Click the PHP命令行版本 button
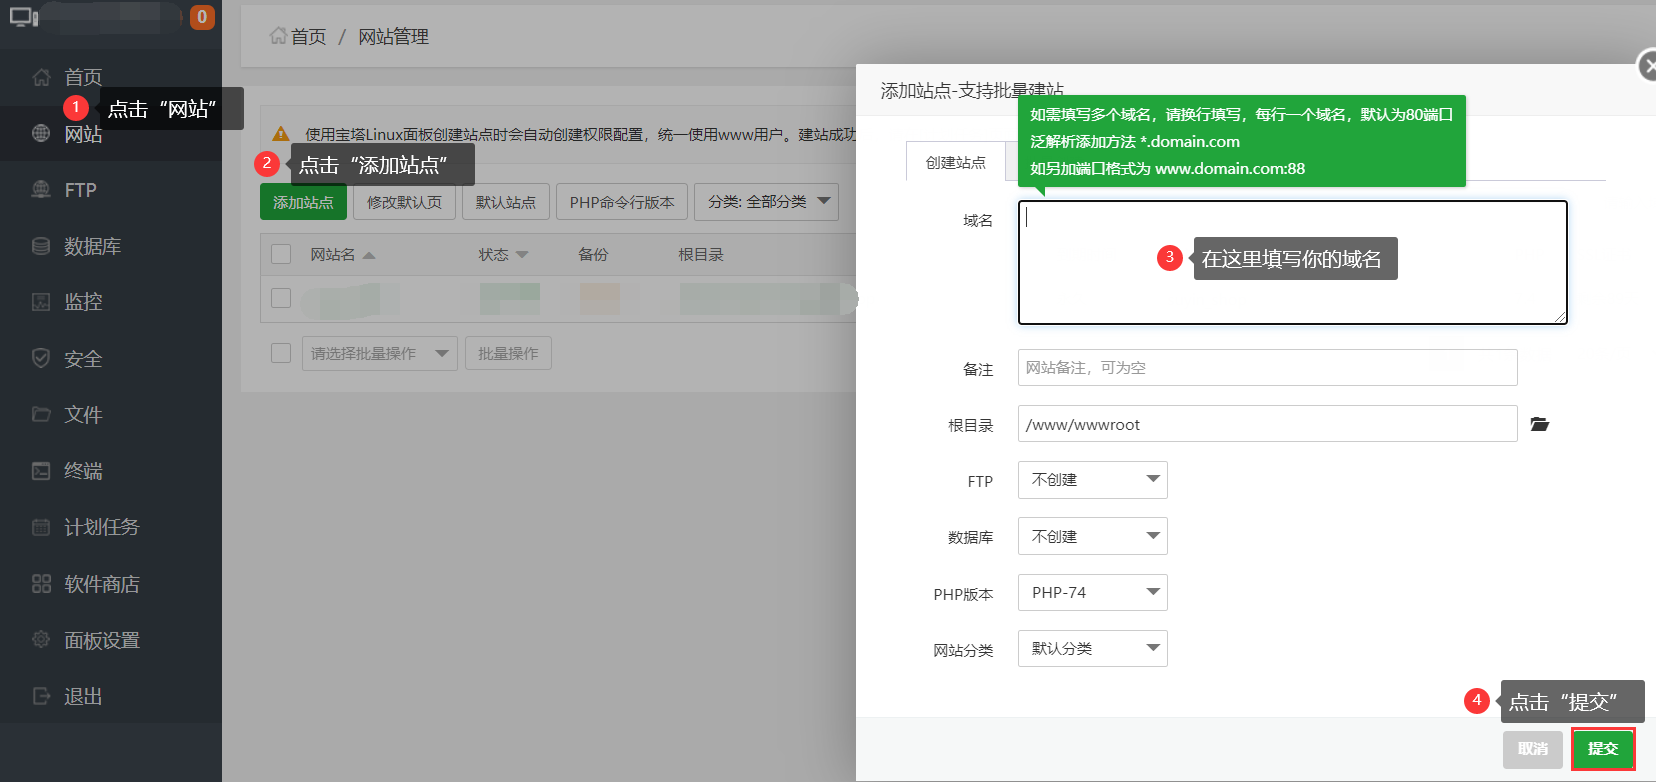The height and width of the screenshot is (782, 1656). 622,202
